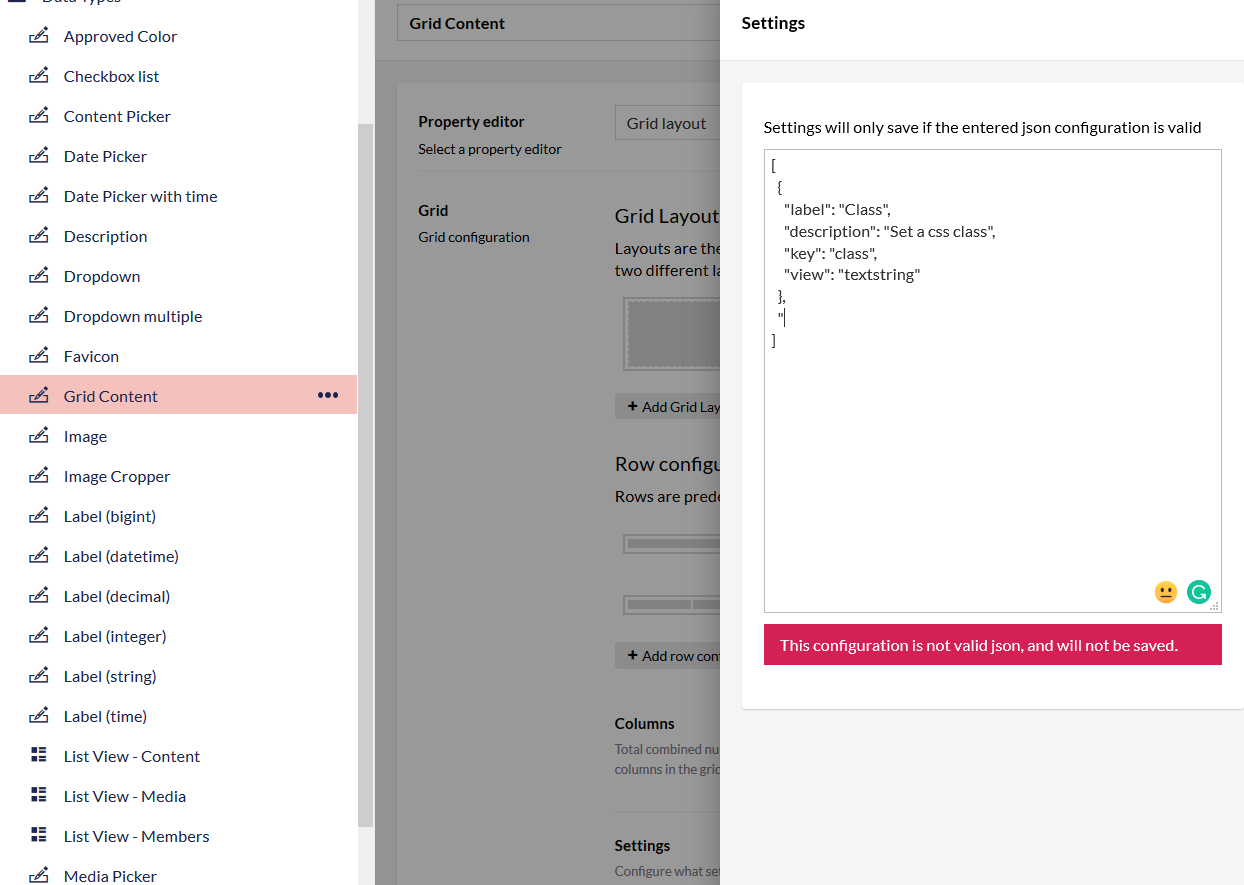Open the emoji picker in the JSON editor
The height and width of the screenshot is (885, 1244).
point(1166,592)
